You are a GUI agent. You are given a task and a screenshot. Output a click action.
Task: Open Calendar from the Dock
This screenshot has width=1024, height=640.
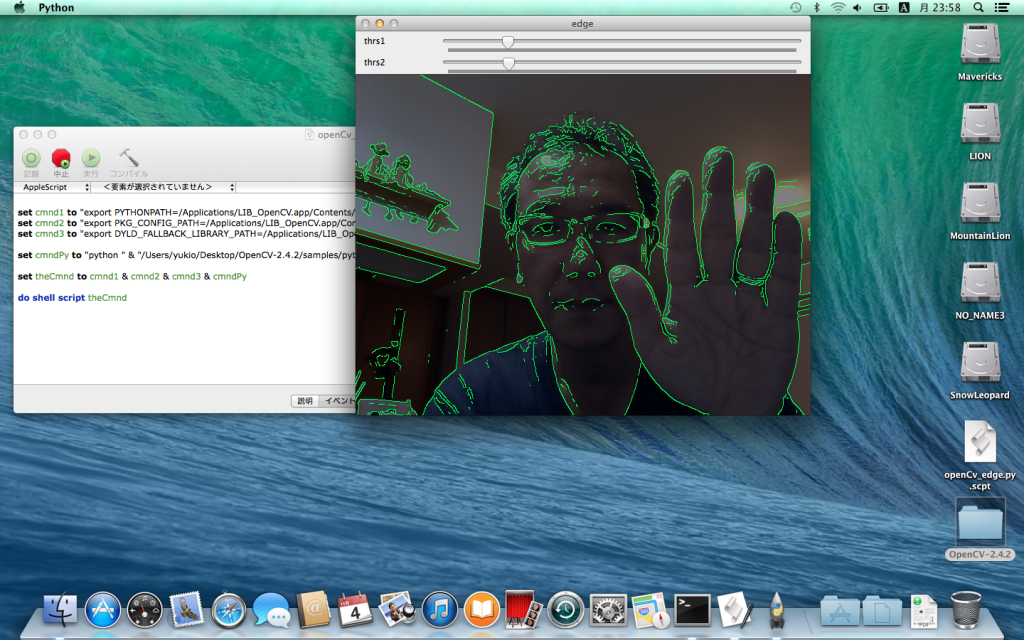355,610
